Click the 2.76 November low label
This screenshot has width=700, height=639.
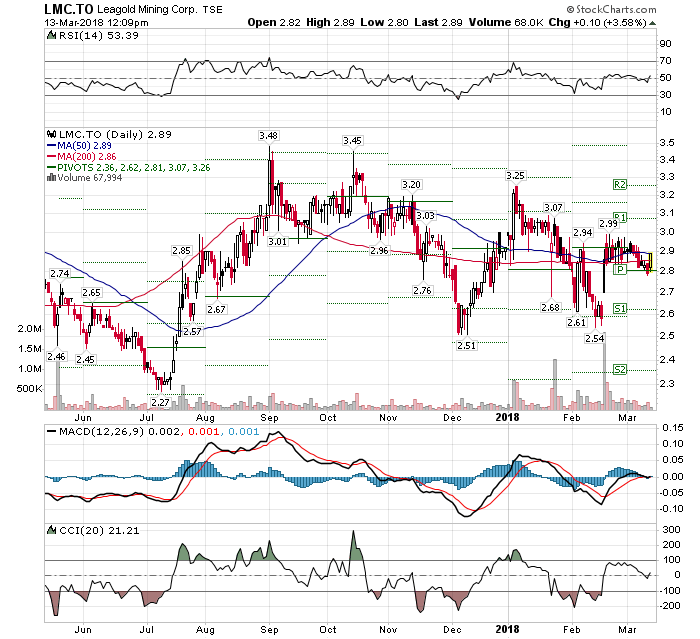tap(422, 291)
